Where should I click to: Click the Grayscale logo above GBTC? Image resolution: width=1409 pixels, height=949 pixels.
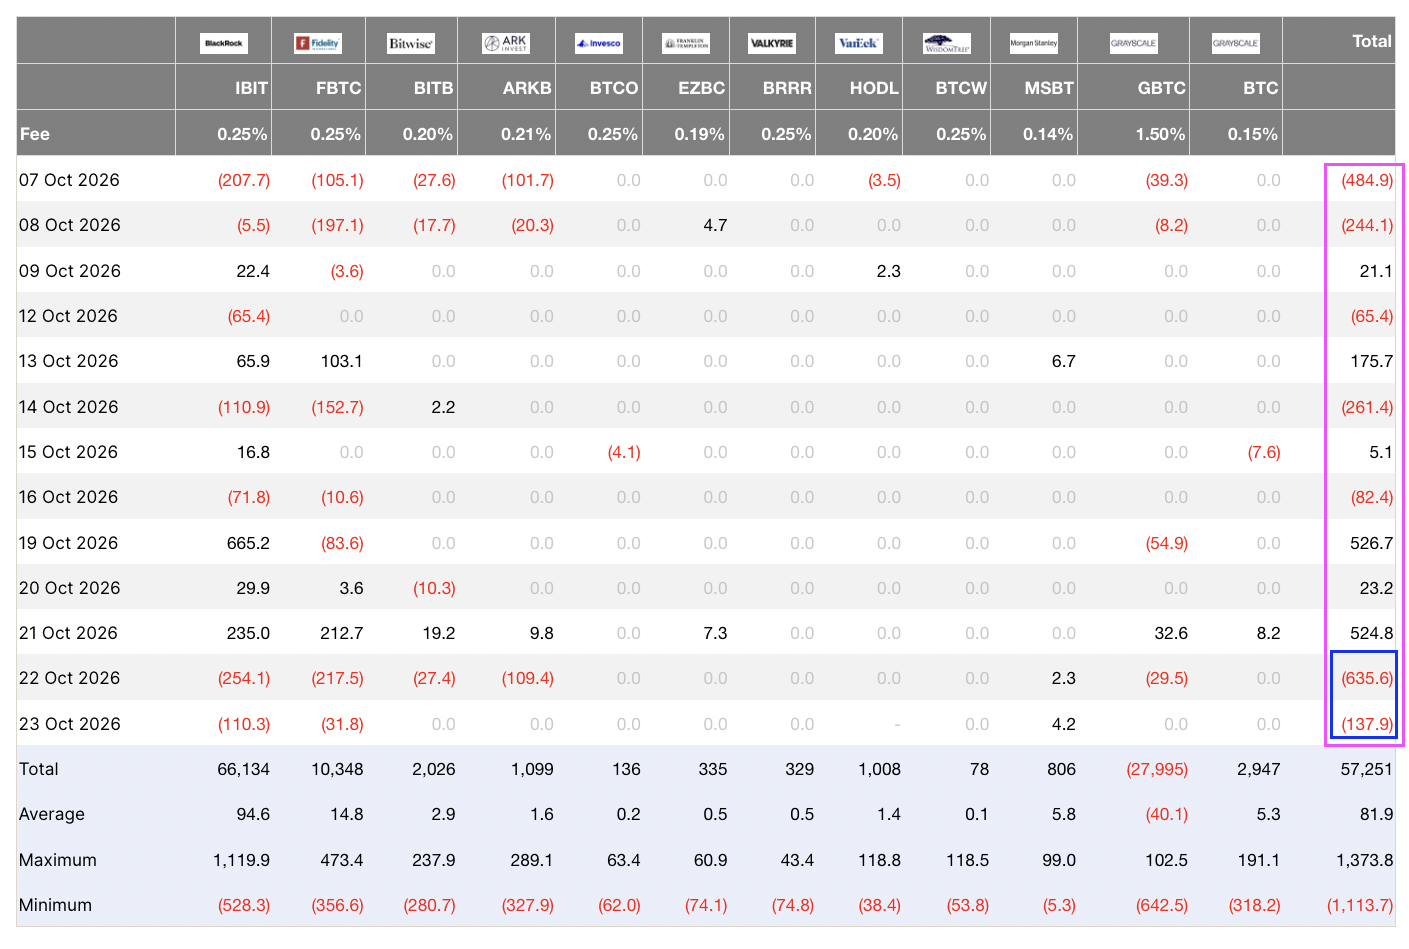1133,43
